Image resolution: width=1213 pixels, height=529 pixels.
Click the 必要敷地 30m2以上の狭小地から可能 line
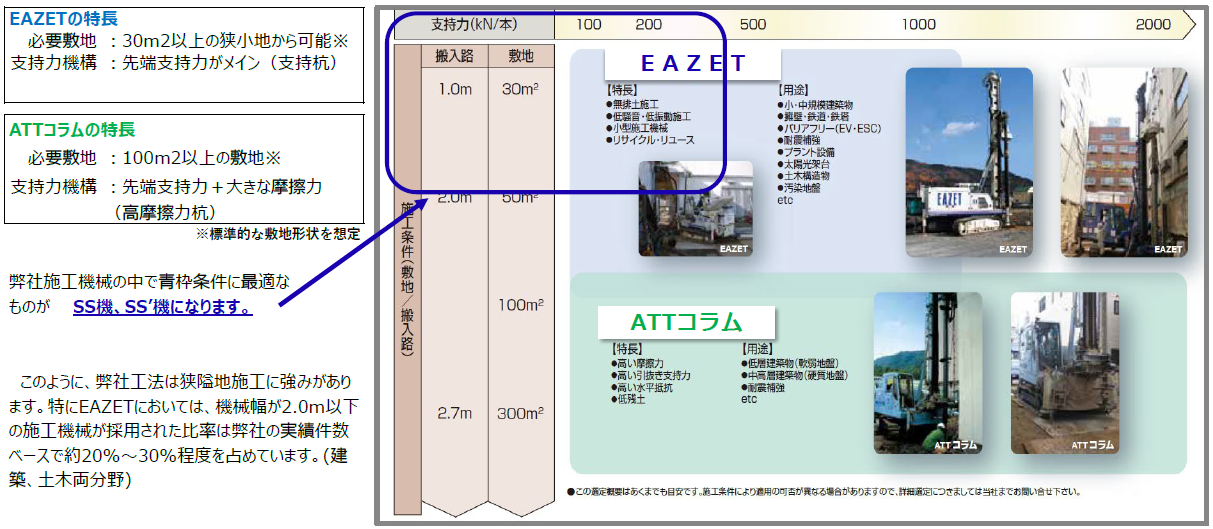[x=187, y=41]
